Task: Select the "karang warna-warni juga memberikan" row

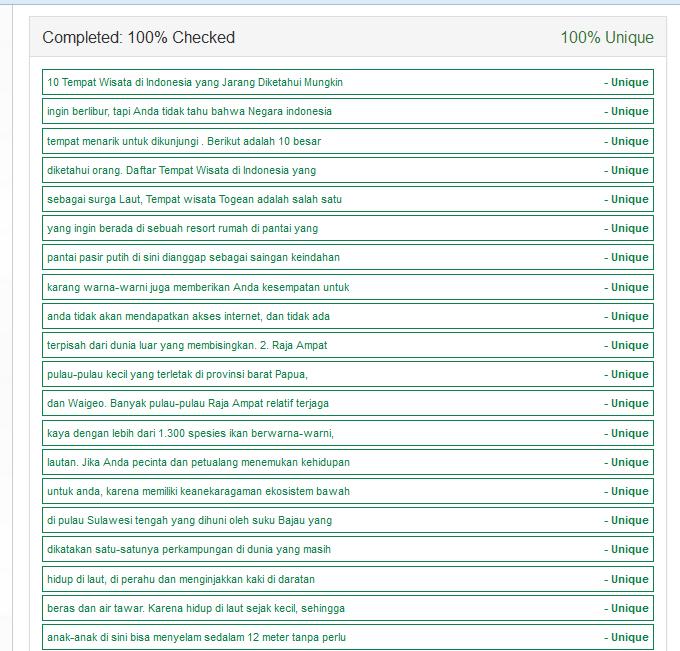Action: (198, 287)
